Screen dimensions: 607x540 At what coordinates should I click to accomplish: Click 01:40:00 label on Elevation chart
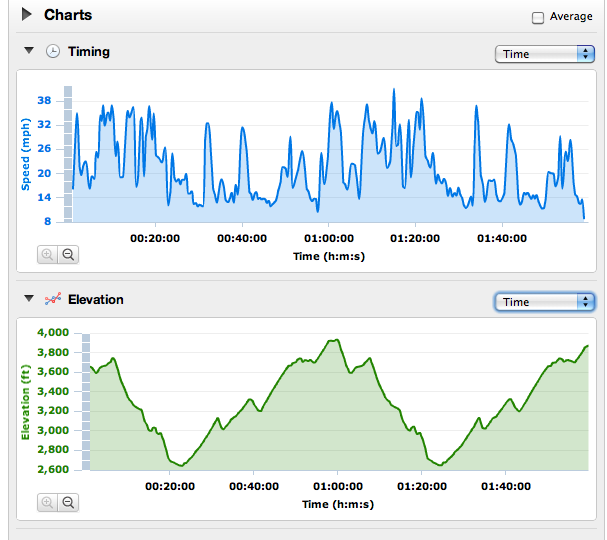[506, 486]
